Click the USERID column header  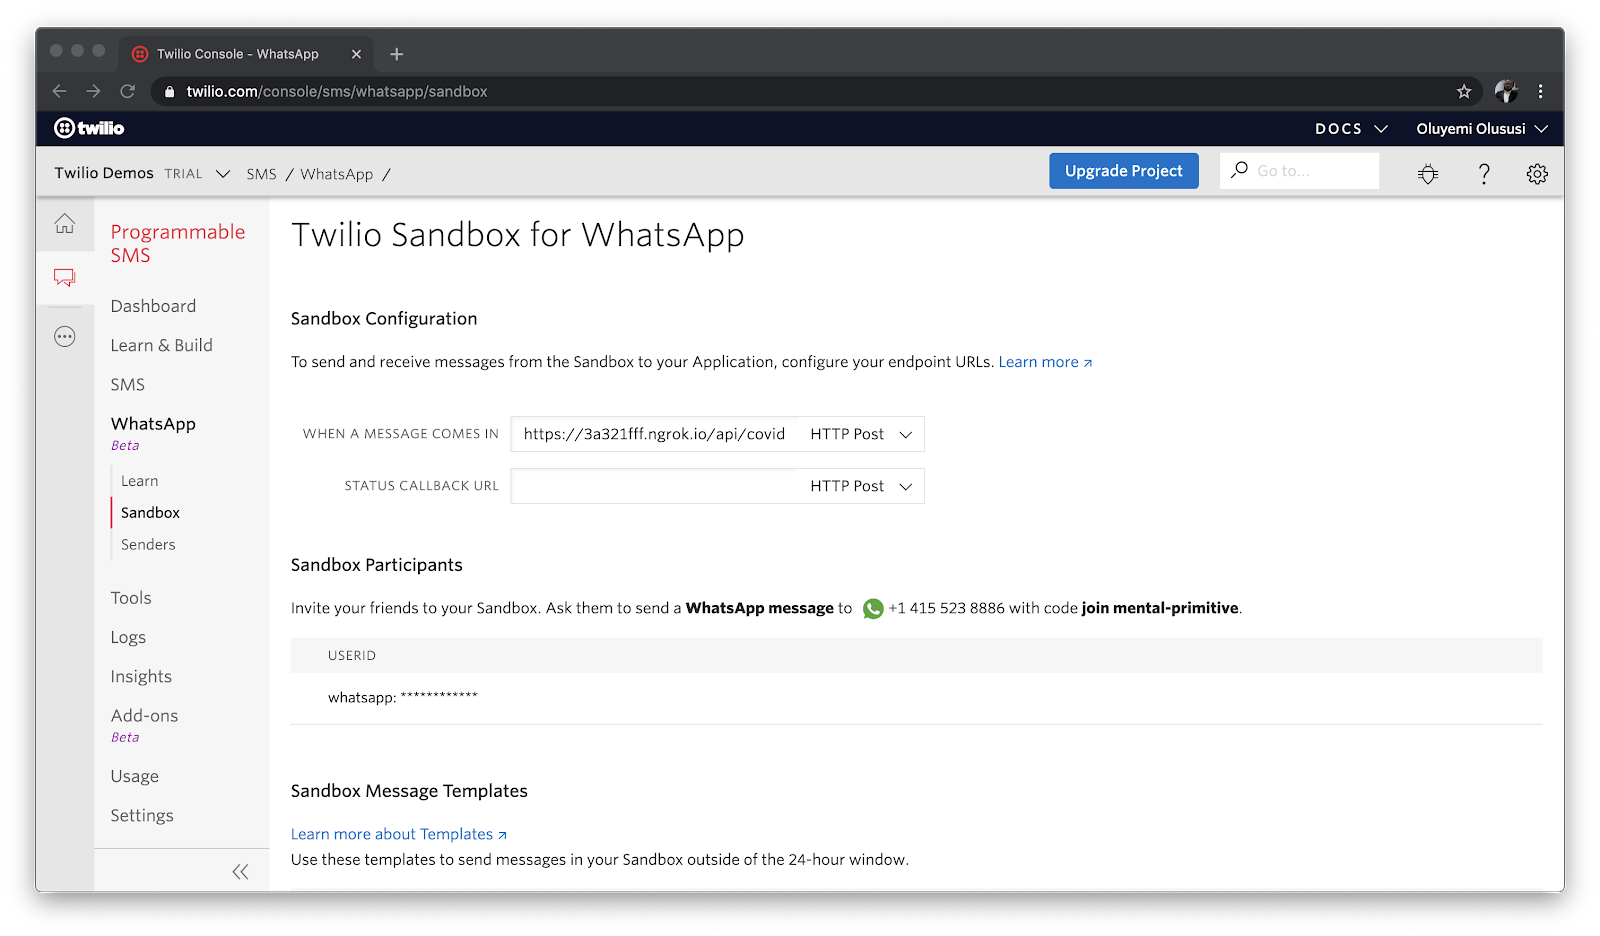tap(352, 656)
